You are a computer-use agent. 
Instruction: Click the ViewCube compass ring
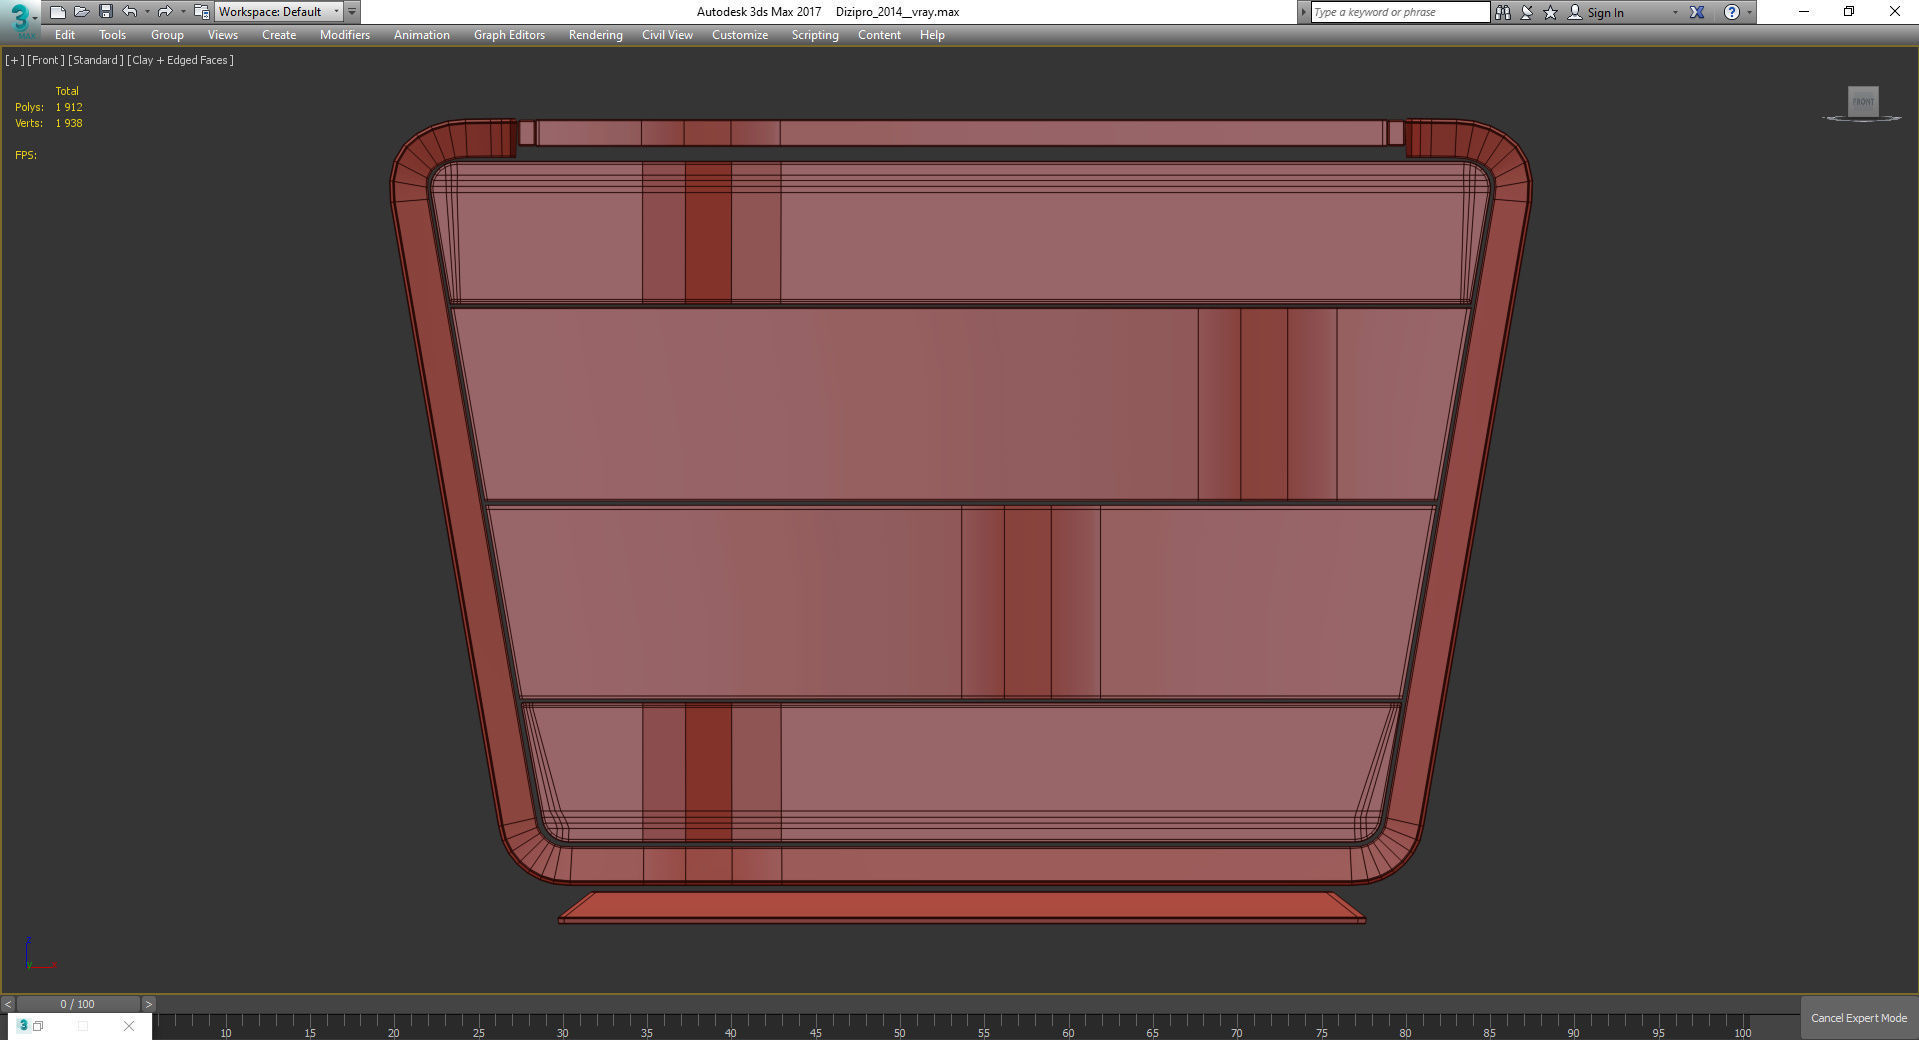click(1862, 119)
